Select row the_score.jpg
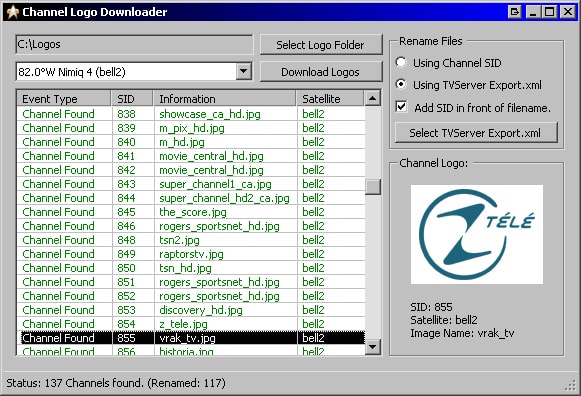The image size is (581, 396). (191, 212)
